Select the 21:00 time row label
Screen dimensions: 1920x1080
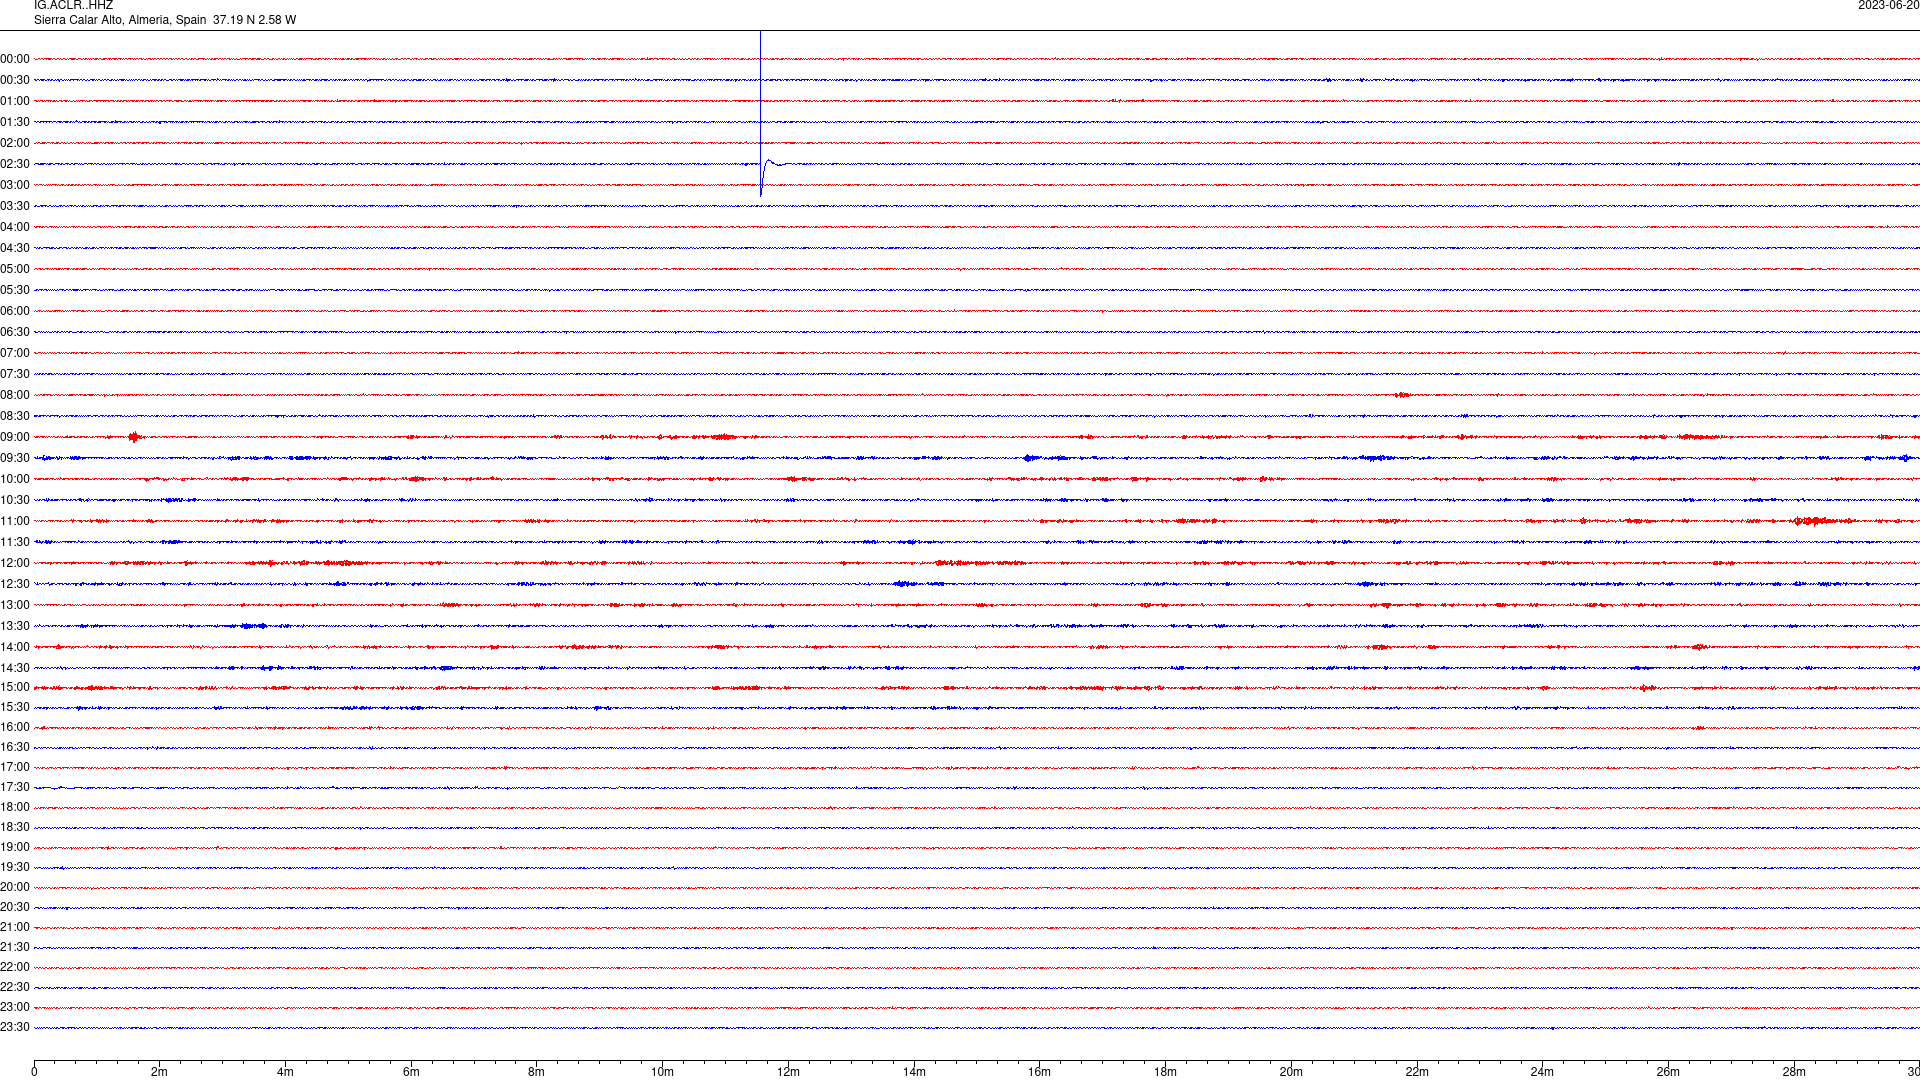click(15, 927)
